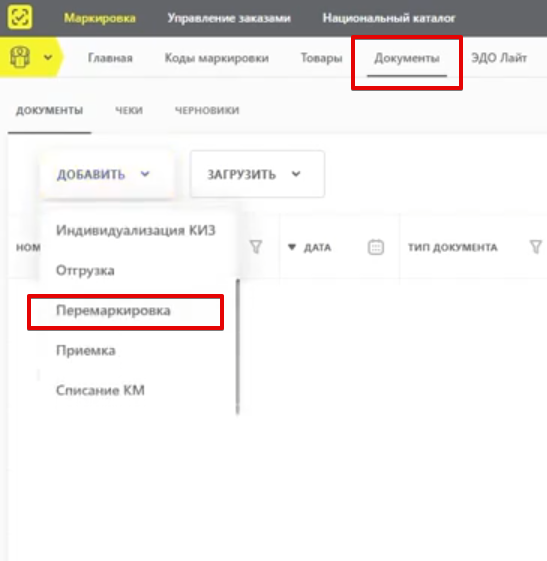Choose Приемка from the dropdown list
This screenshot has height=561, width=547.
86,351
